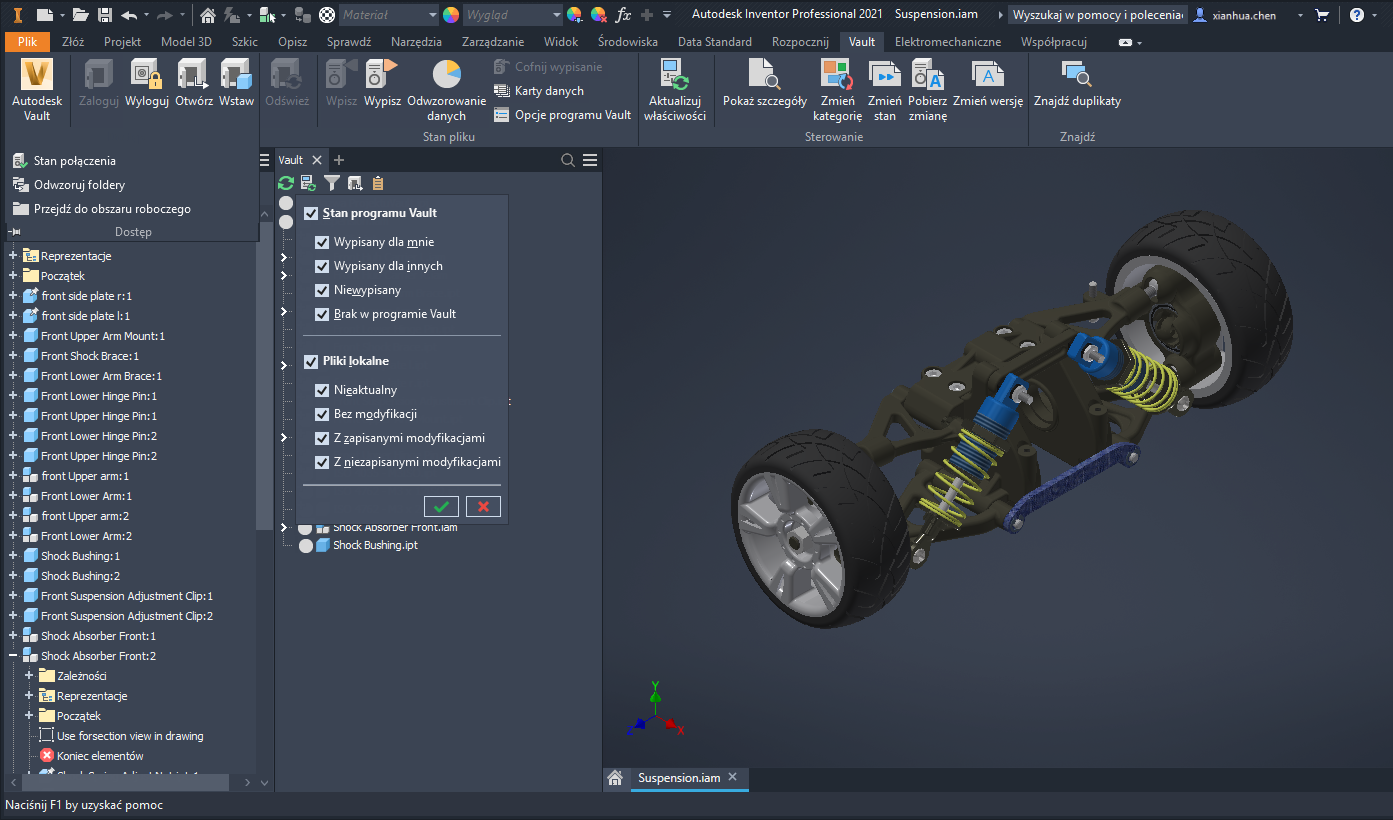Close the Vault panel tab

point(316,160)
